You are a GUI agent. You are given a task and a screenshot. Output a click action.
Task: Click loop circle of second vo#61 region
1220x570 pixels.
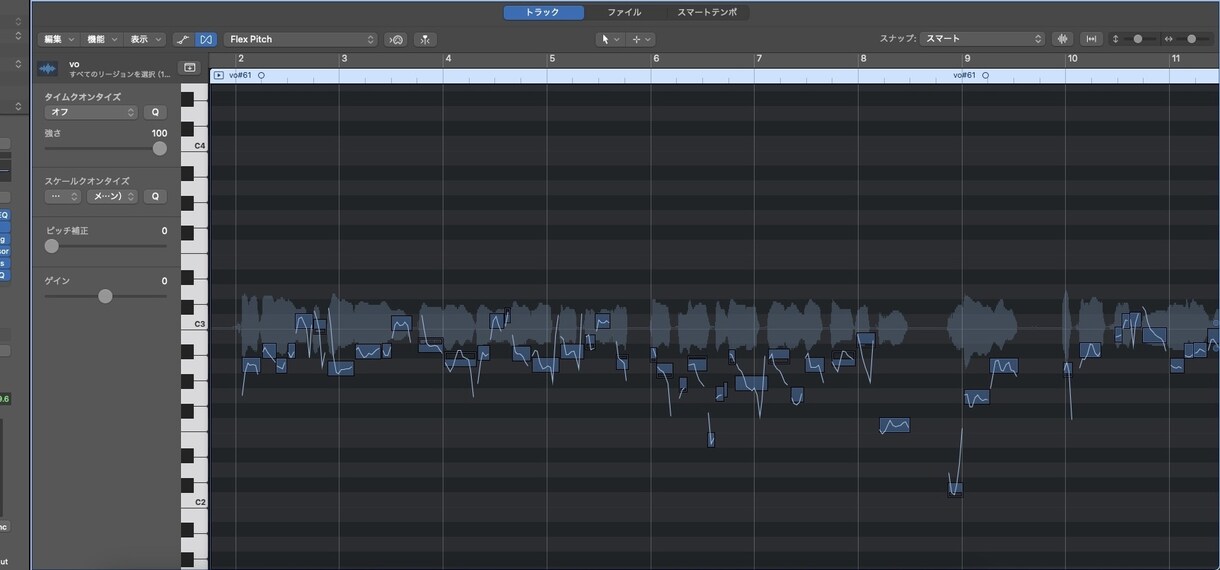point(986,75)
